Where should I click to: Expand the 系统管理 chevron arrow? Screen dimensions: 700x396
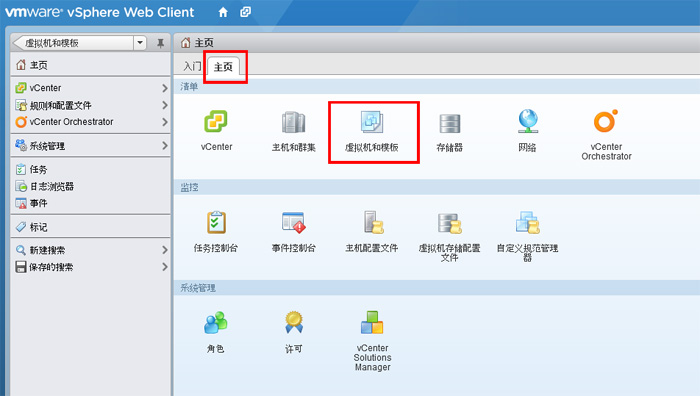pyautogui.click(x=165, y=146)
